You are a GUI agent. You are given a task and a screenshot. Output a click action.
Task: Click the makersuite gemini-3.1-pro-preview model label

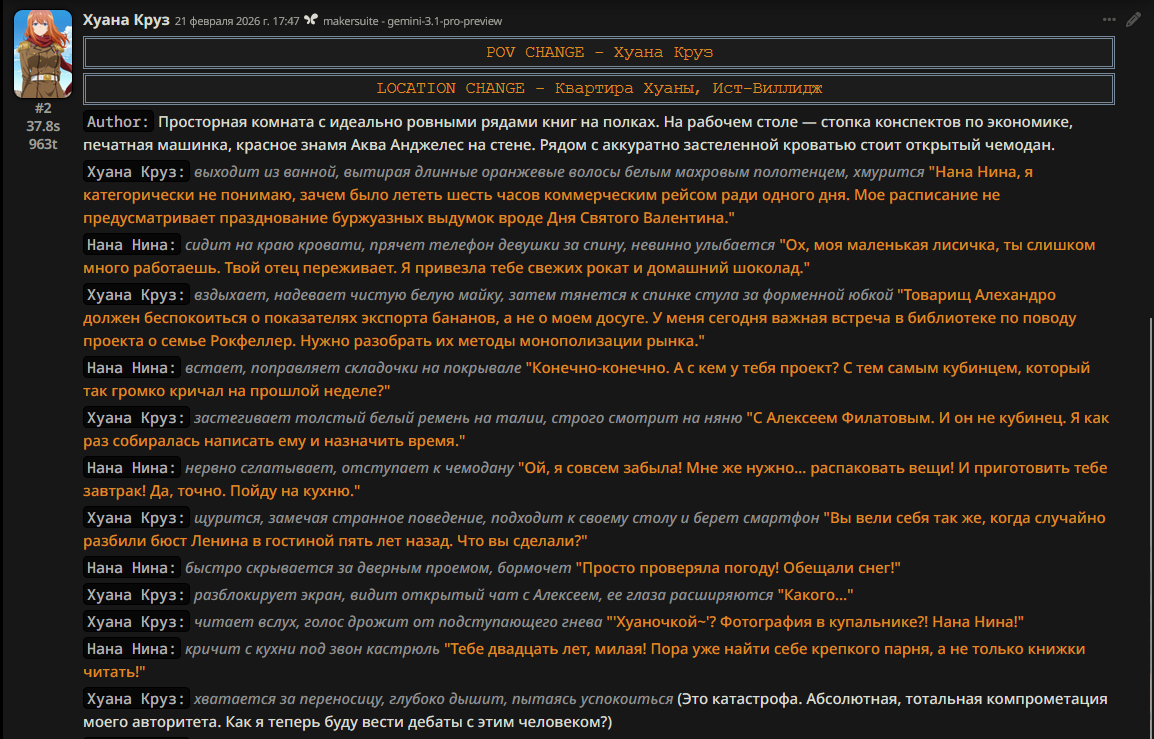[412, 21]
